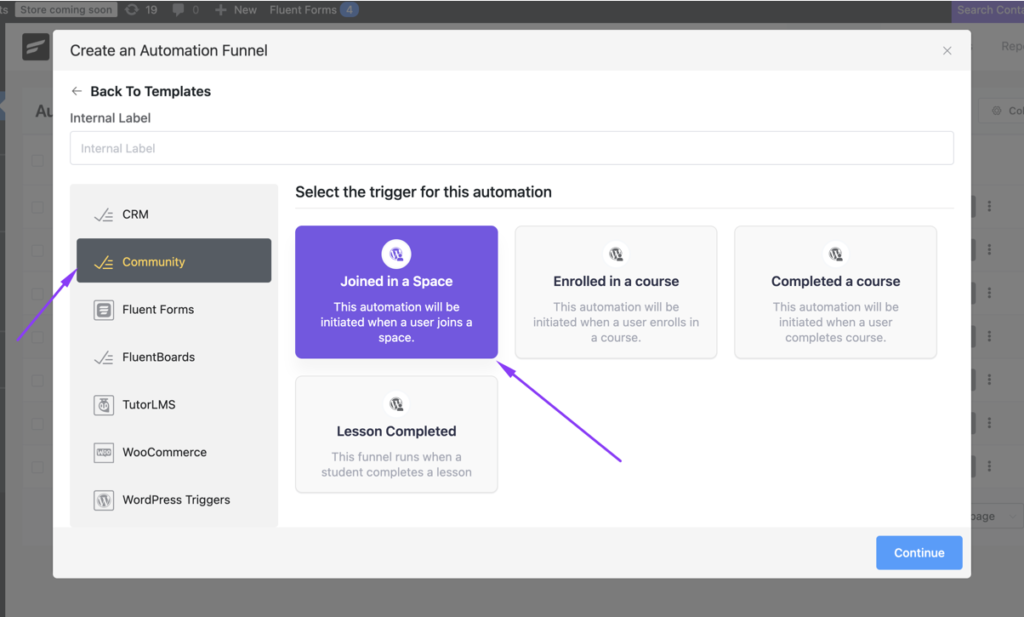
Task: Go Back To Templates
Action: [150, 91]
